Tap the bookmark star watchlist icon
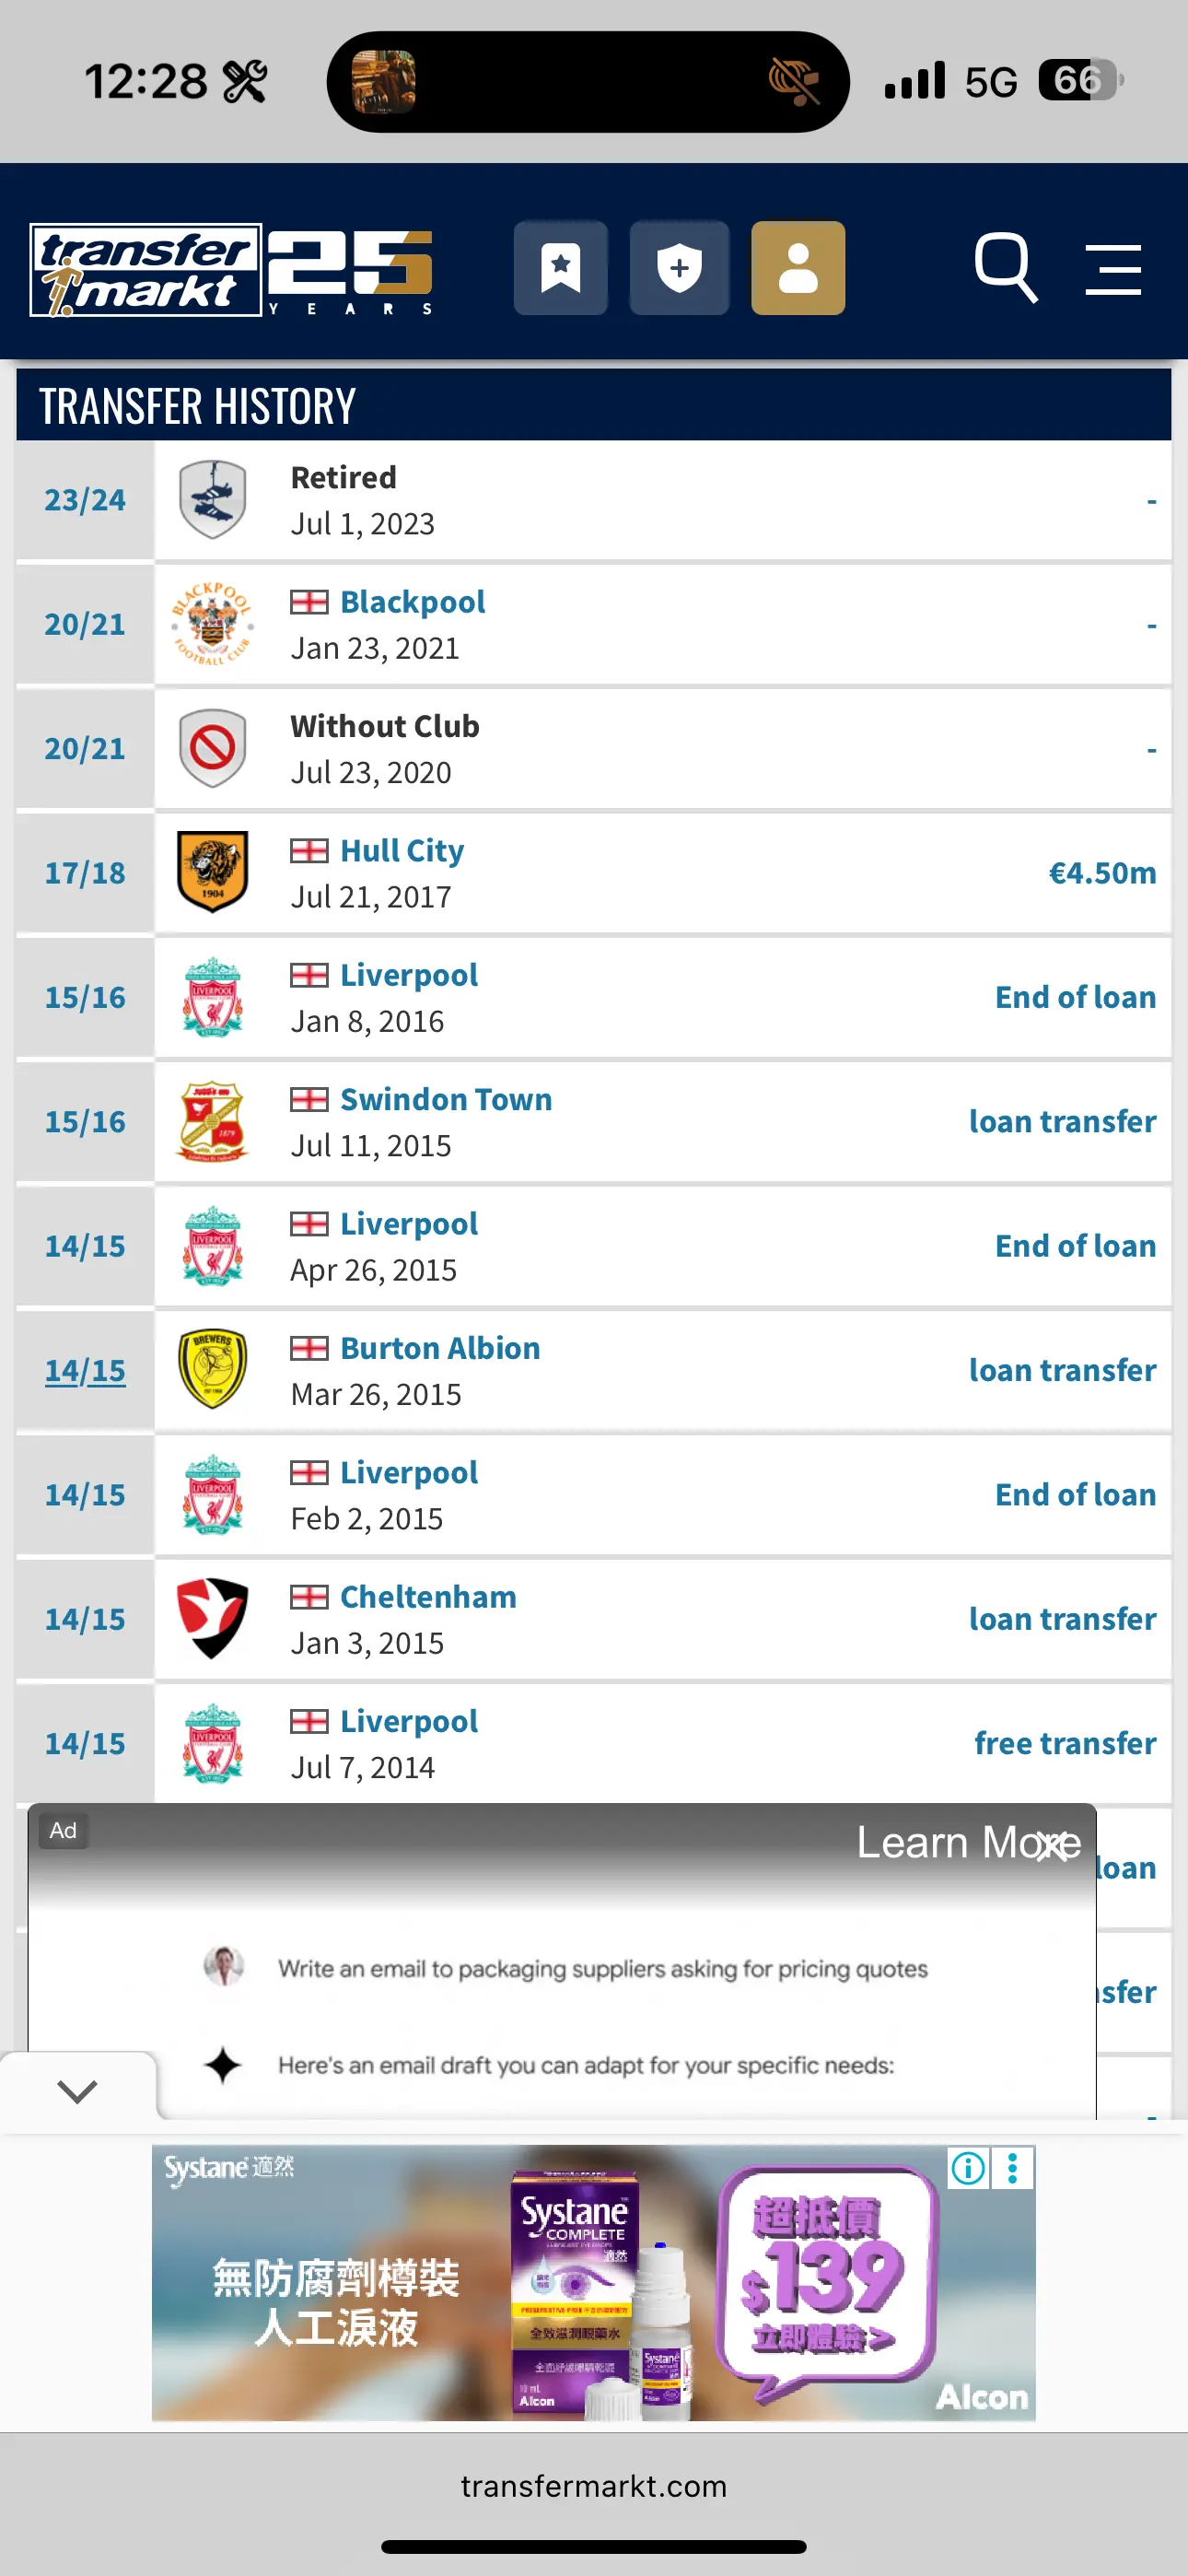This screenshot has height=2576, width=1188. pos(561,268)
